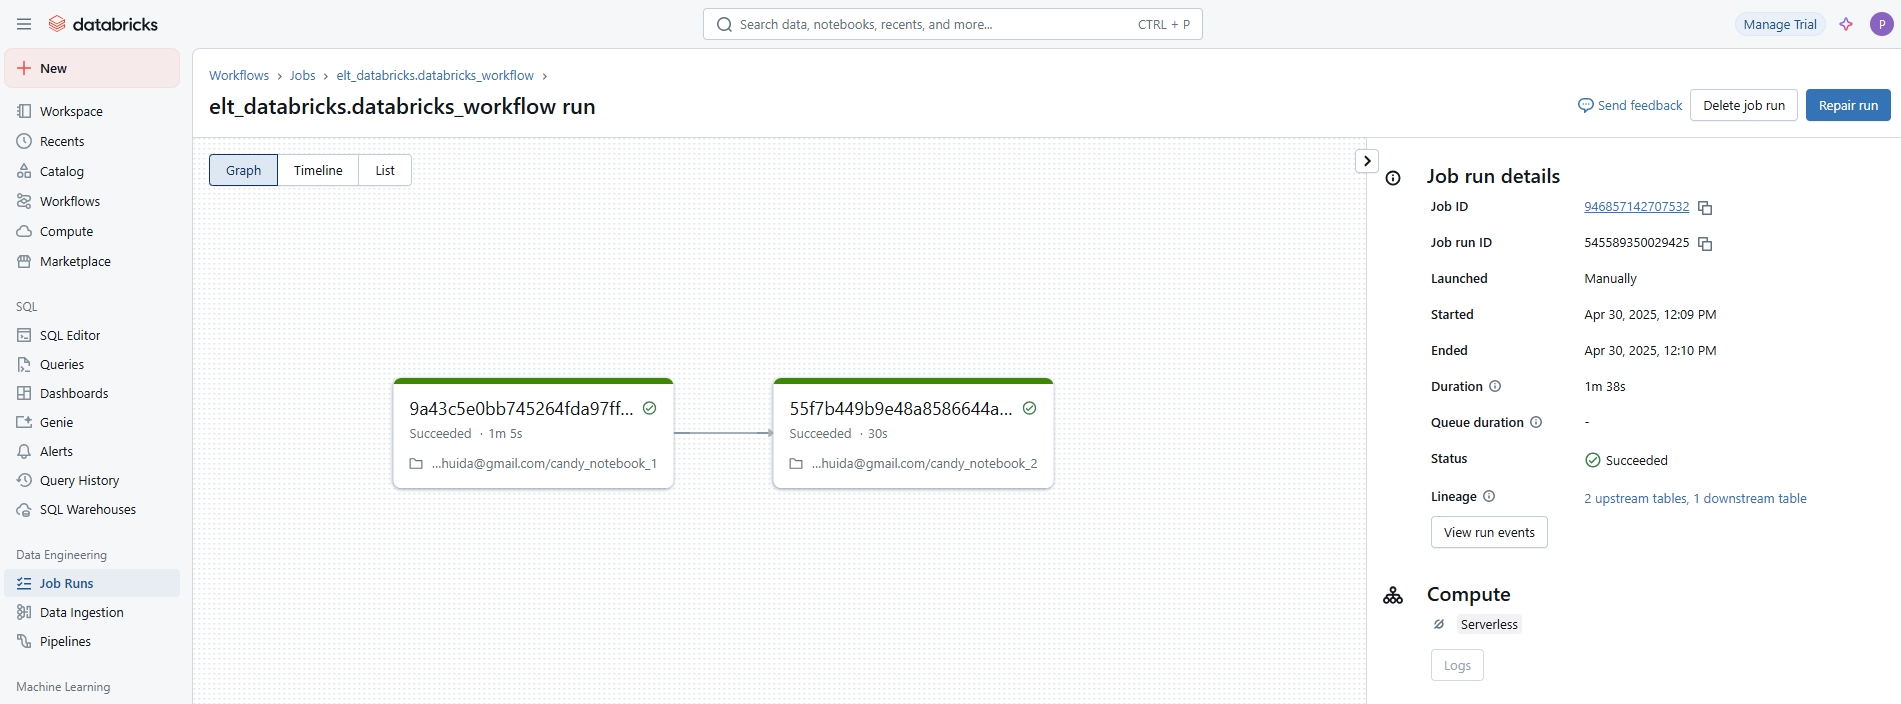This screenshot has height=704, width=1901.
Task: Show the Queue duration info icon
Action: 1536,422
